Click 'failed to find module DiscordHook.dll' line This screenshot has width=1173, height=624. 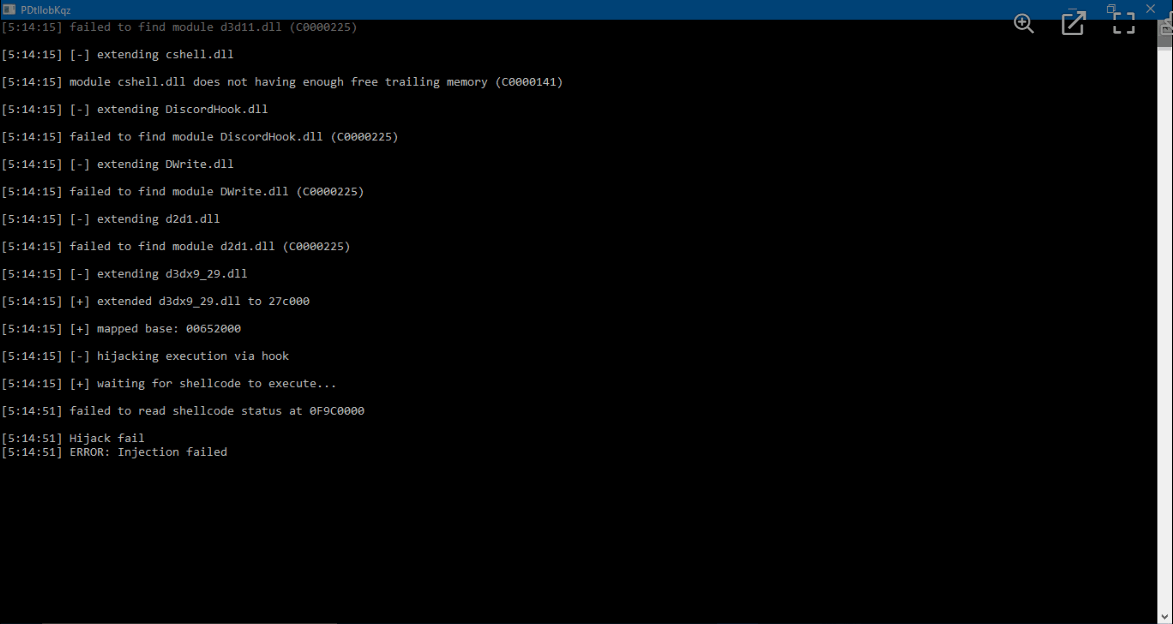click(200, 137)
